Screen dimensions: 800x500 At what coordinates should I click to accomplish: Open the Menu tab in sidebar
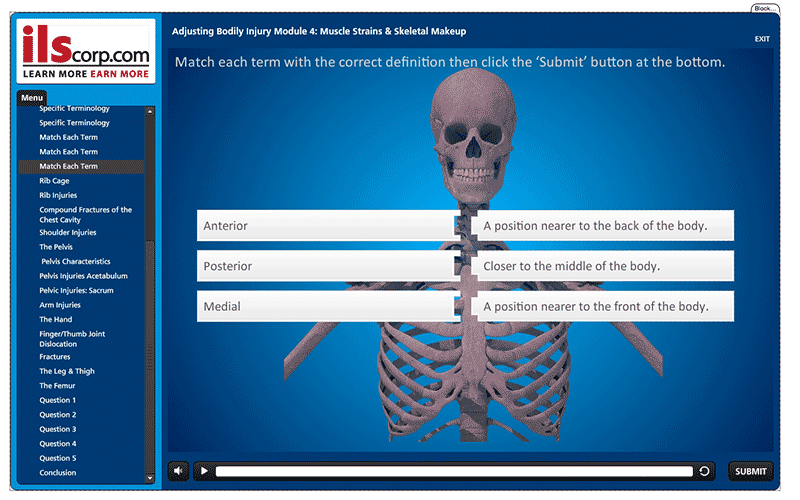pyautogui.click(x=32, y=98)
